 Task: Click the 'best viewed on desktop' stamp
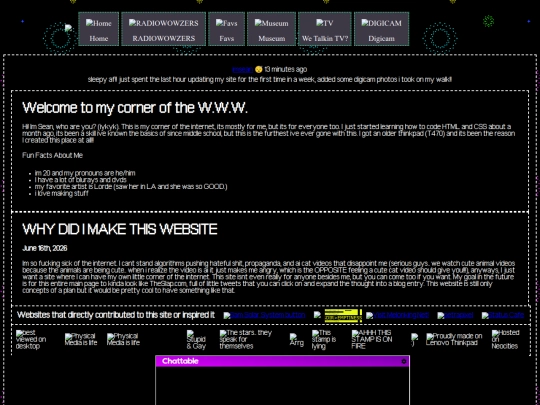[x=31, y=340]
